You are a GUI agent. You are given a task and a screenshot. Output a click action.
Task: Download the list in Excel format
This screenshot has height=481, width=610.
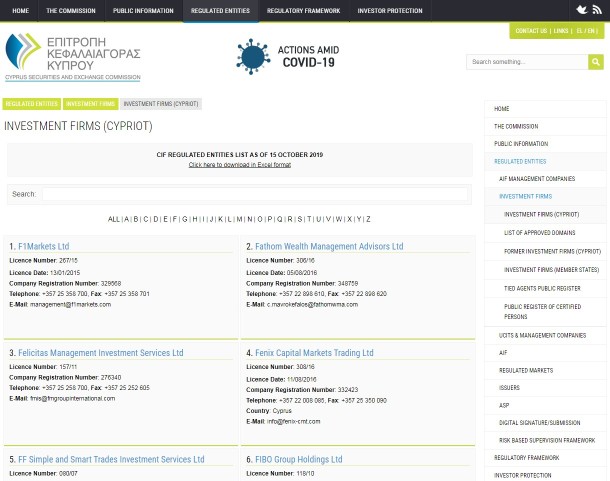pos(240,165)
